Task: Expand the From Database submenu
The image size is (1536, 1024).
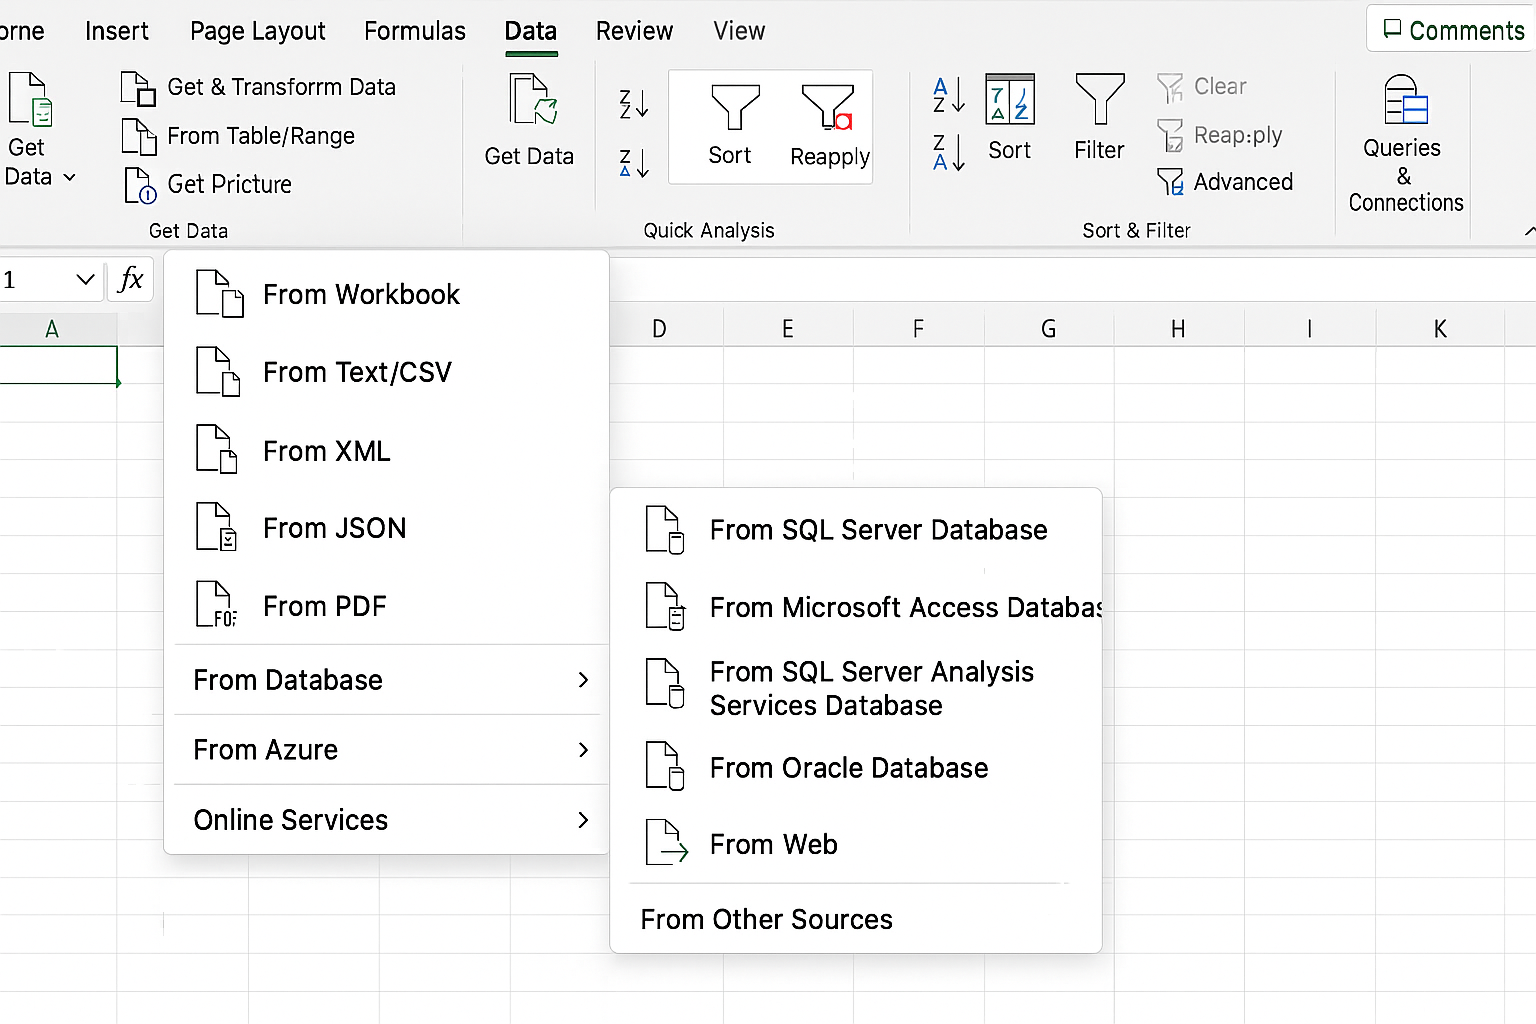Action: pyautogui.click(x=388, y=680)
